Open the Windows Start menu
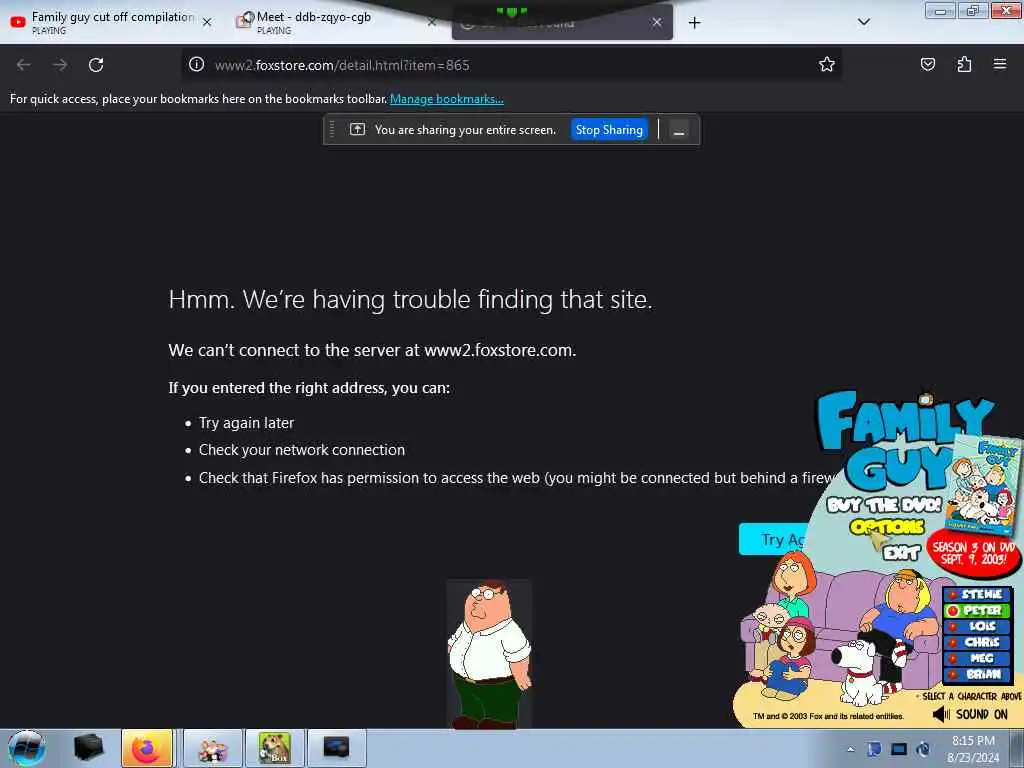Screen dimensions: 1024x768 click(26, 748)
